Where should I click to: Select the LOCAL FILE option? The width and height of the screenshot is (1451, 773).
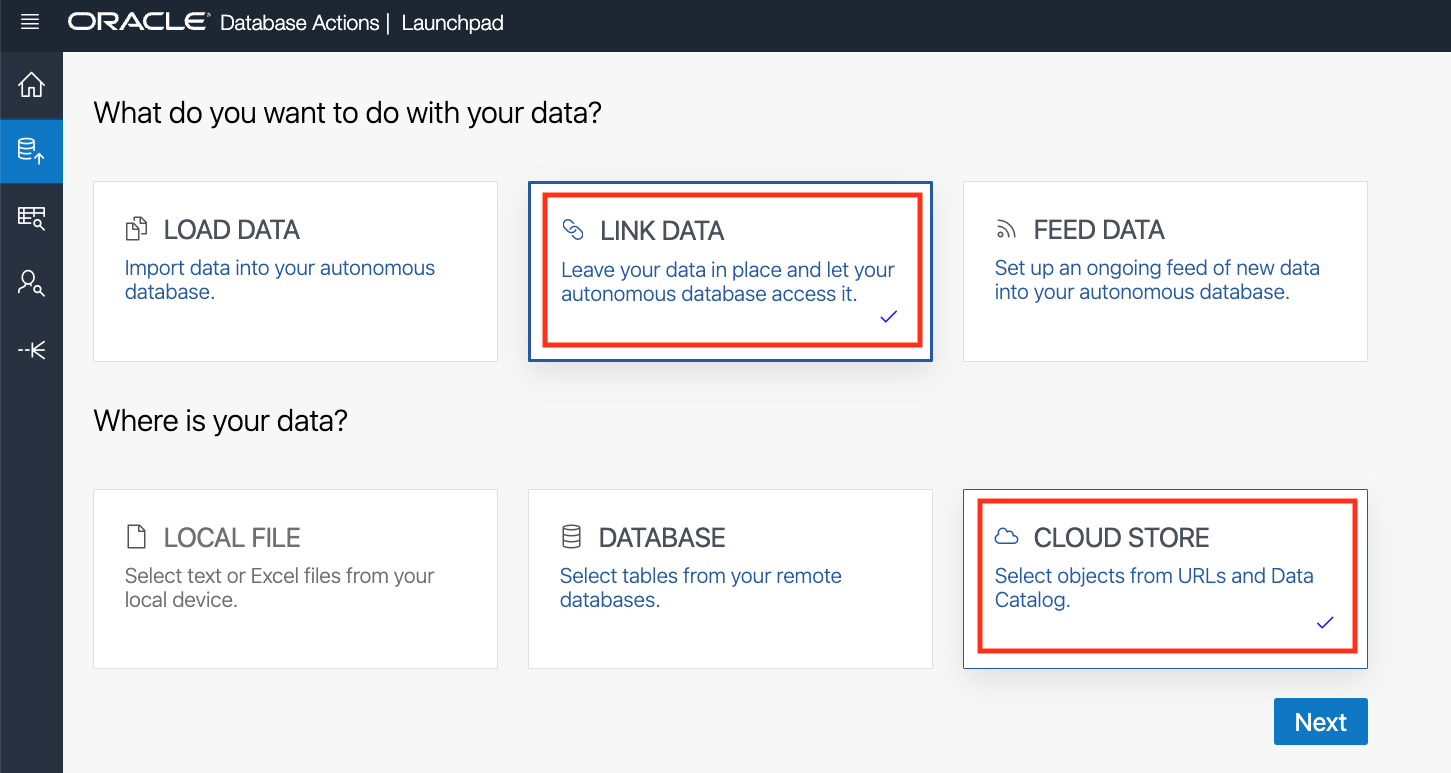pos(295,578)
